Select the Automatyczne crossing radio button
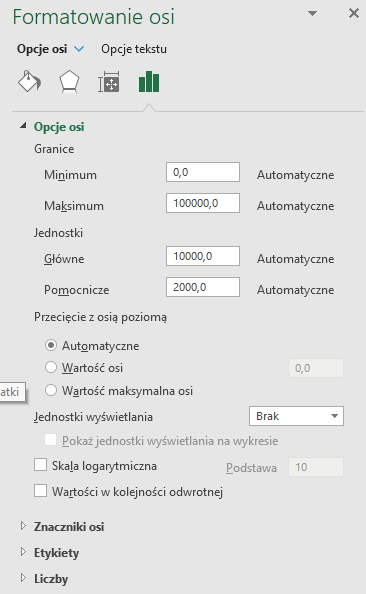Image resolution: width=366 pixels, height=594 pixels. pos(51,345)
